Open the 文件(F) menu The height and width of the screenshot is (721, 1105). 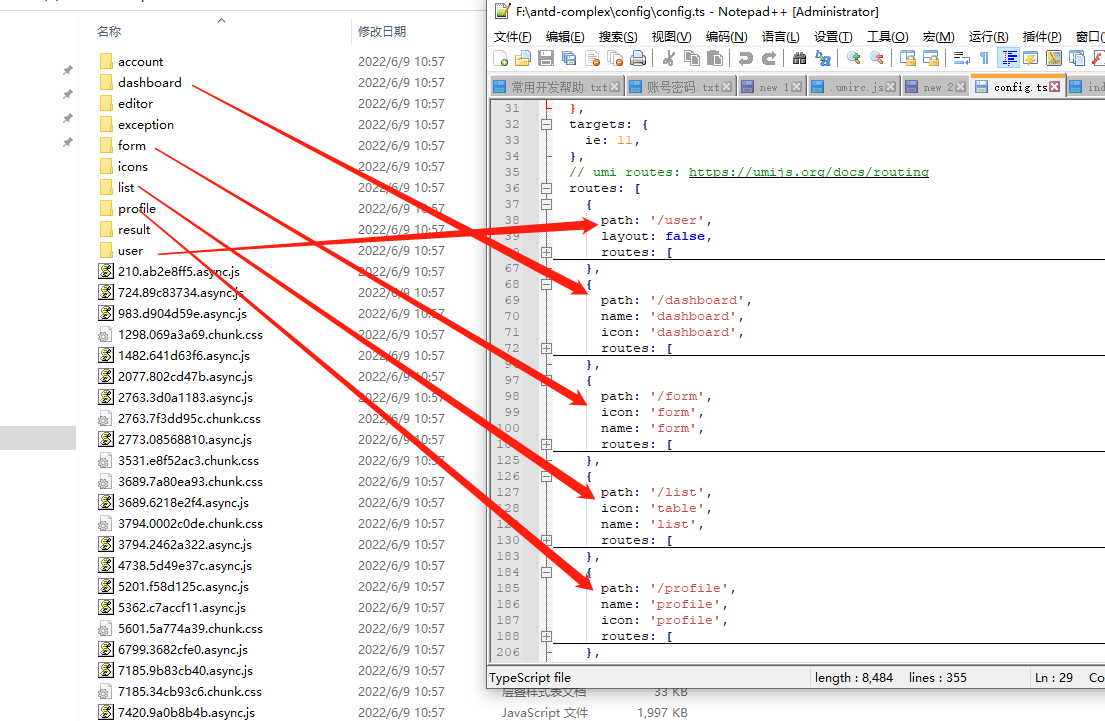[x=512, y=37]
